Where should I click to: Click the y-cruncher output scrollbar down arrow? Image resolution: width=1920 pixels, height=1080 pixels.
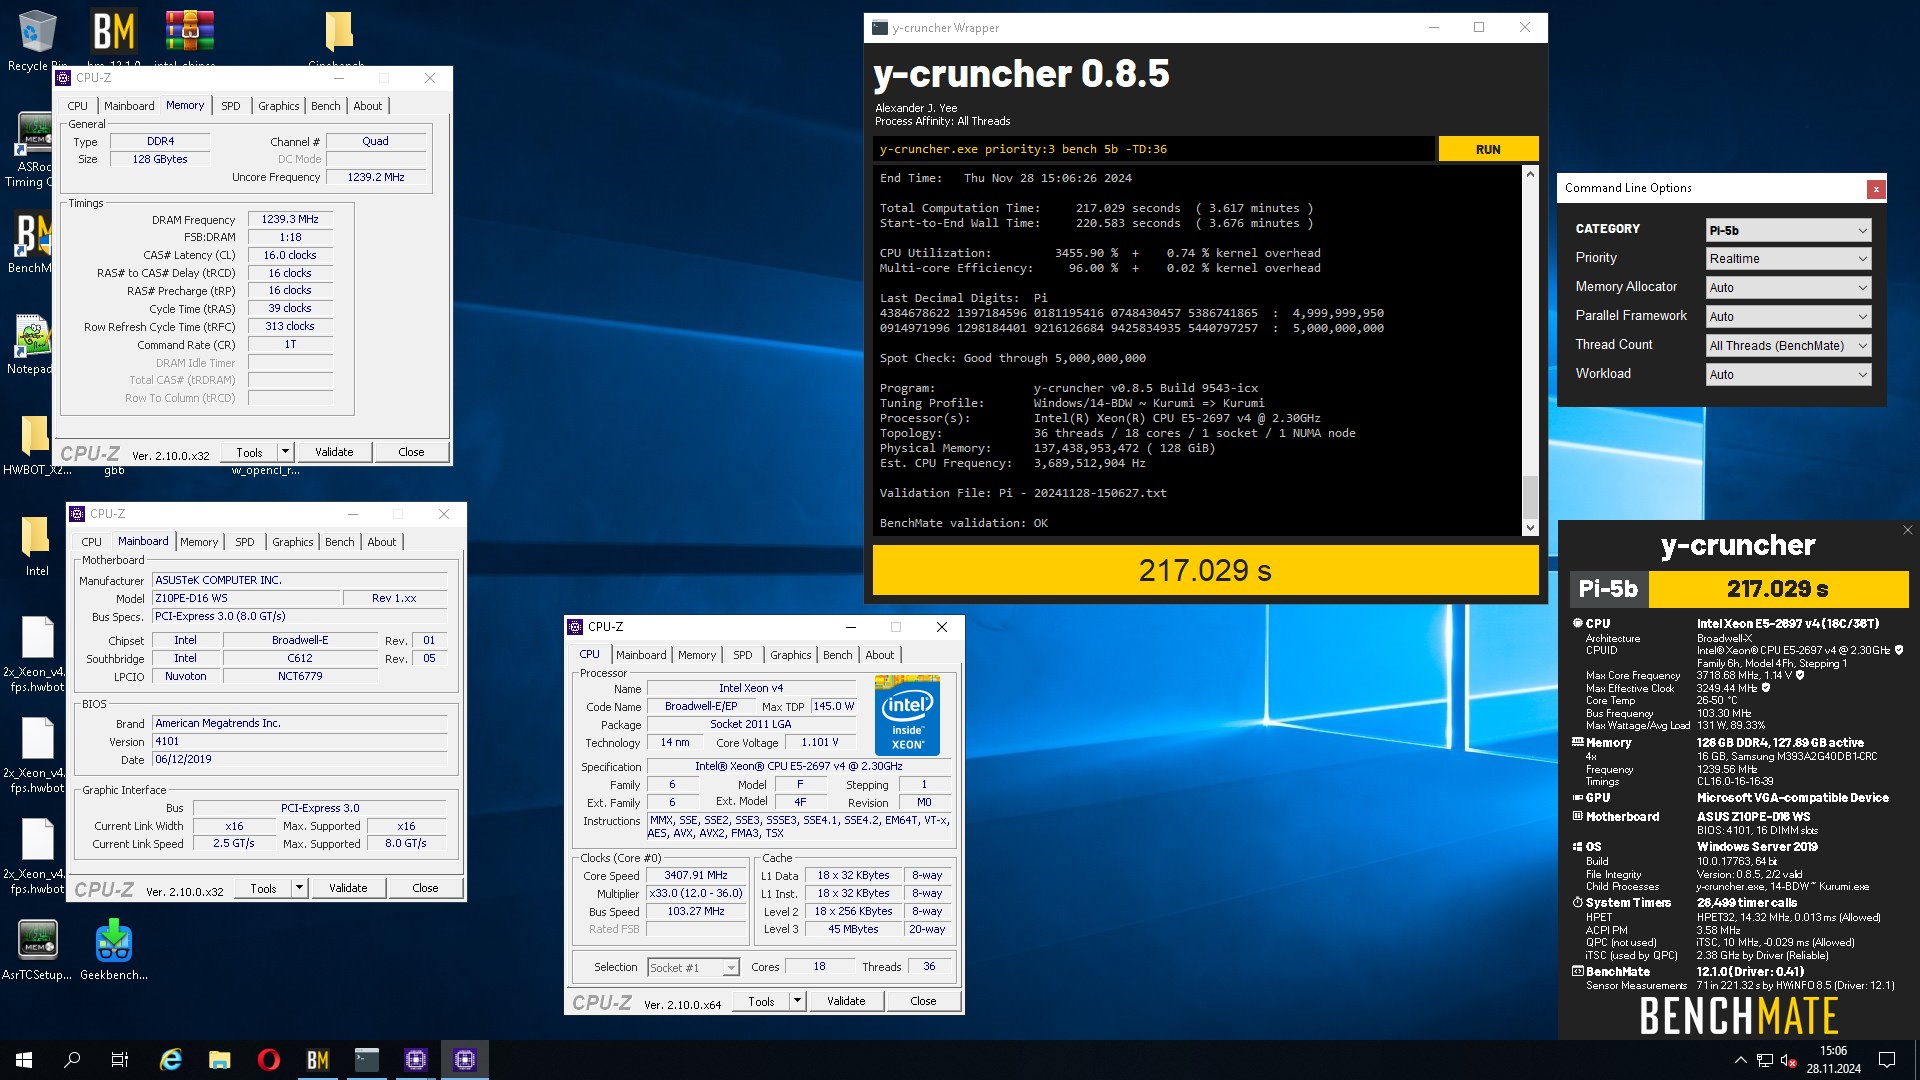pyautogui.click(x=1530, y=528)
